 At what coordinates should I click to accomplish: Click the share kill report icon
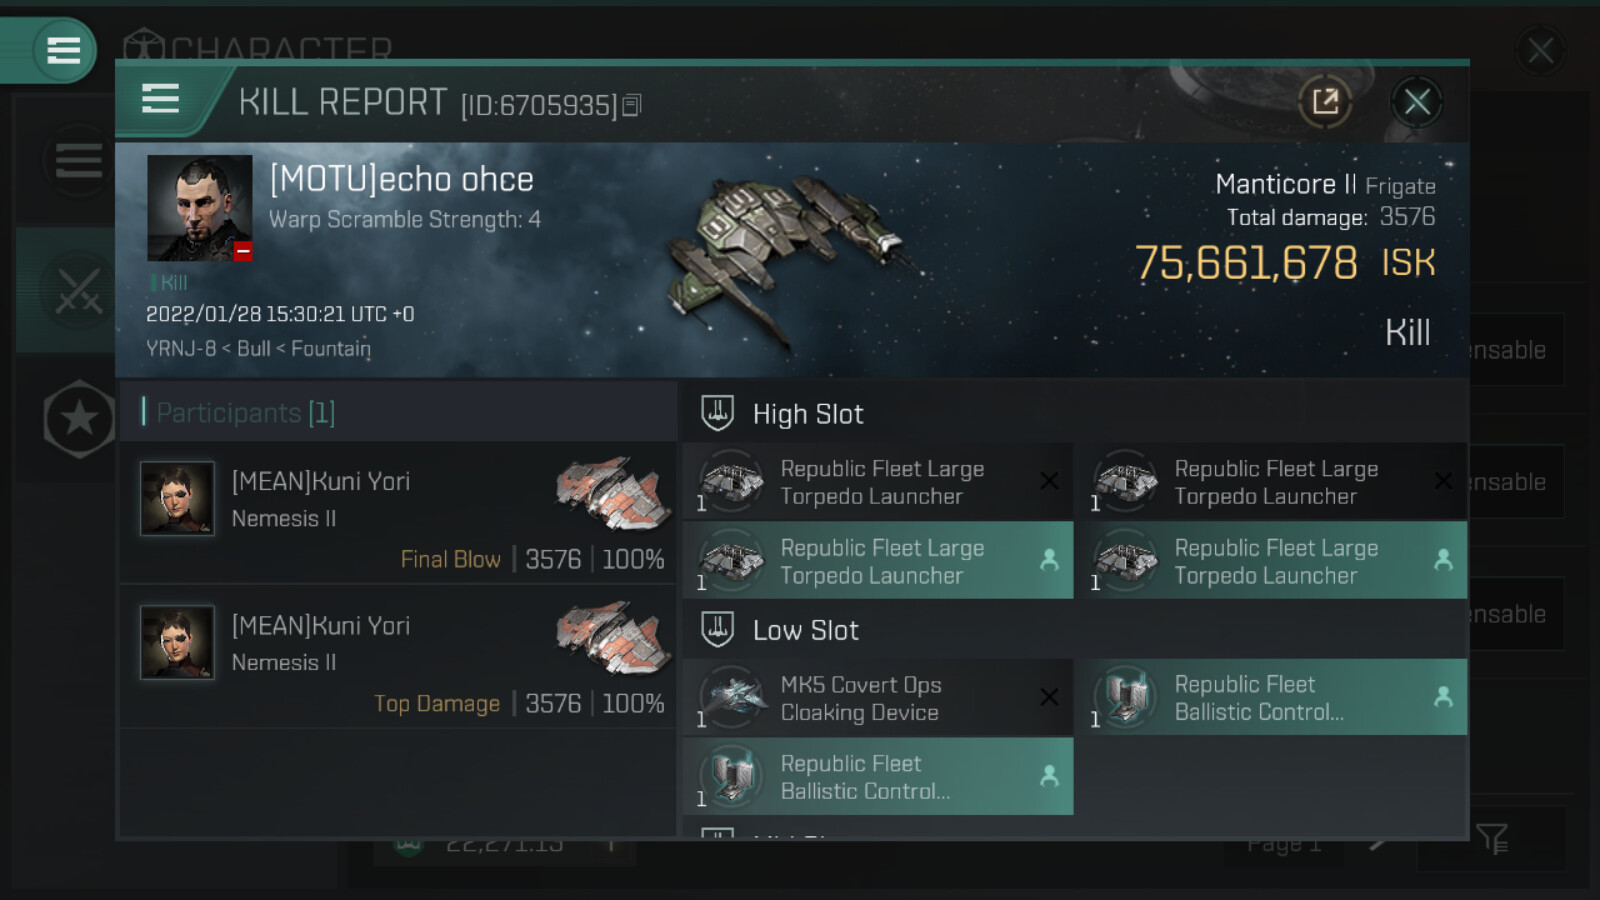coord(1325,101)
